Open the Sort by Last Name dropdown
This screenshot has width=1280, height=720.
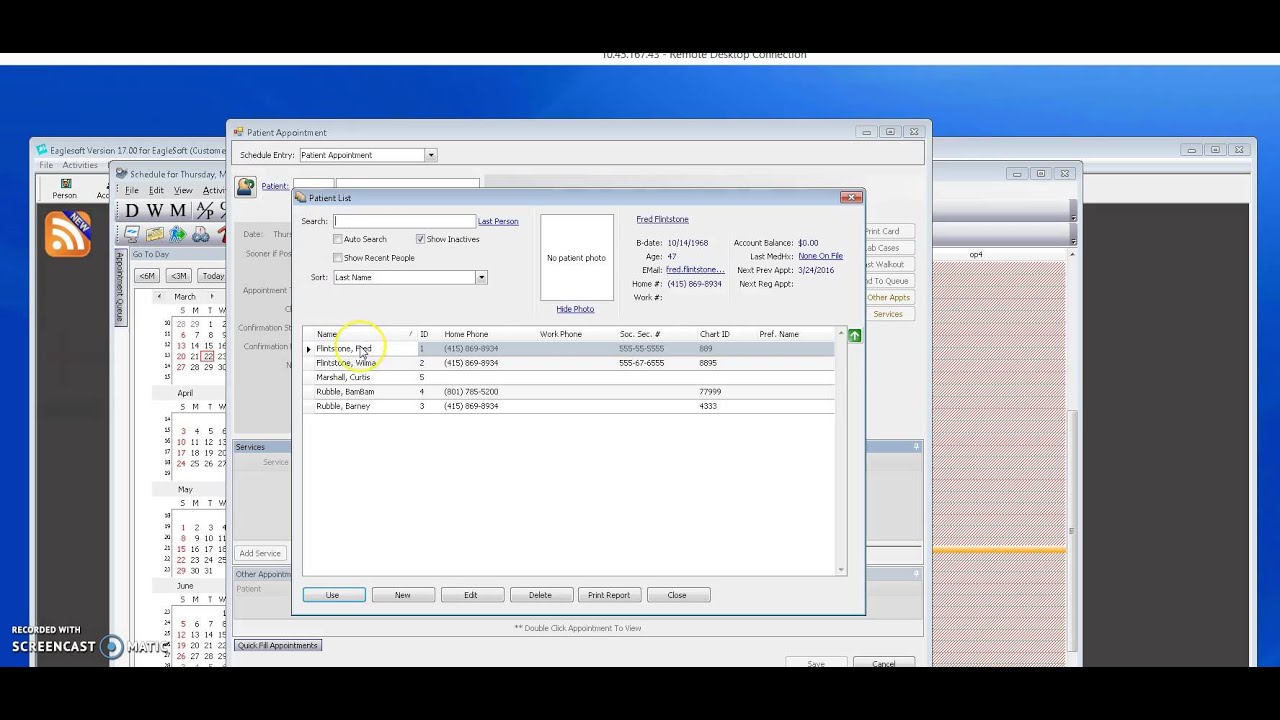point(481,278)
